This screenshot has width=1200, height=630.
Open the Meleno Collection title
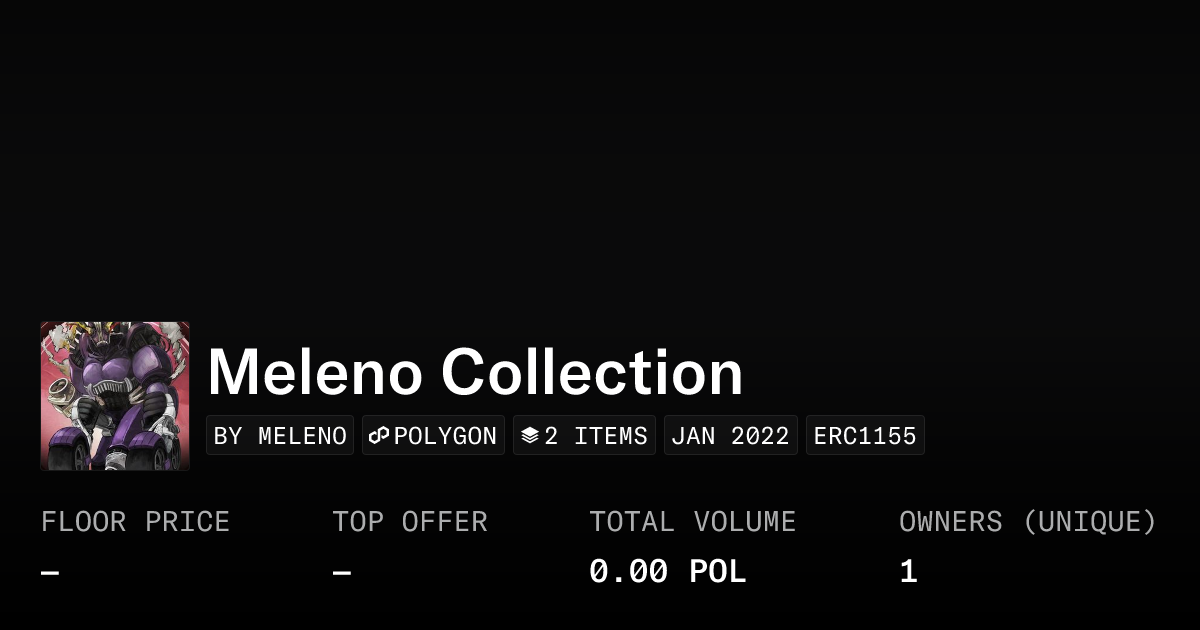475,372
